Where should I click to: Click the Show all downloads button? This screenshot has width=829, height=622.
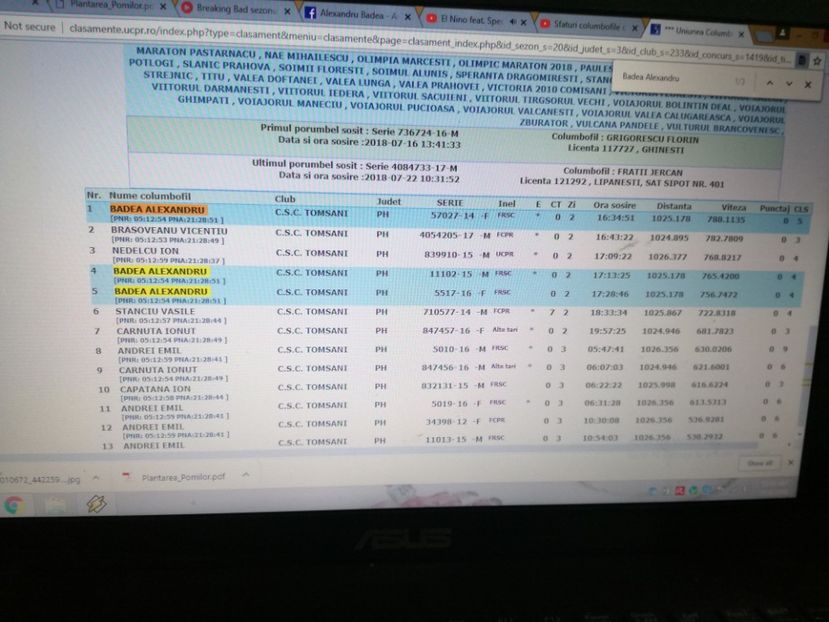point(759,463)
